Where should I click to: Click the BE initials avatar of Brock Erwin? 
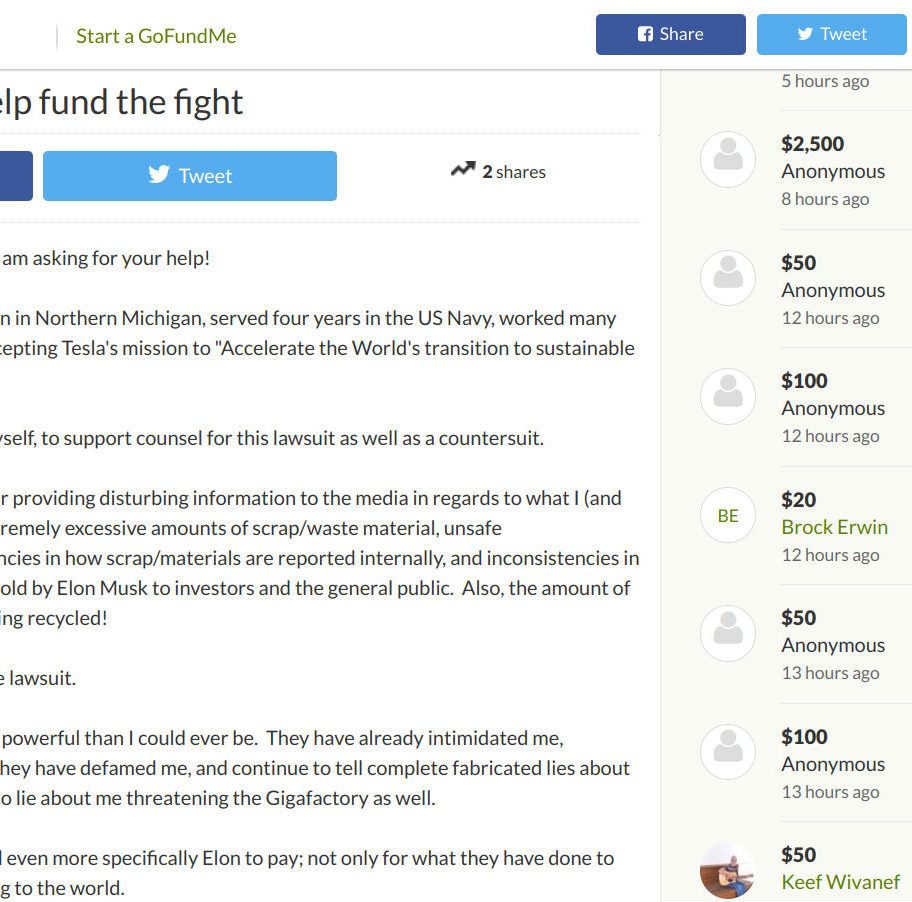(x=728, y=515)
